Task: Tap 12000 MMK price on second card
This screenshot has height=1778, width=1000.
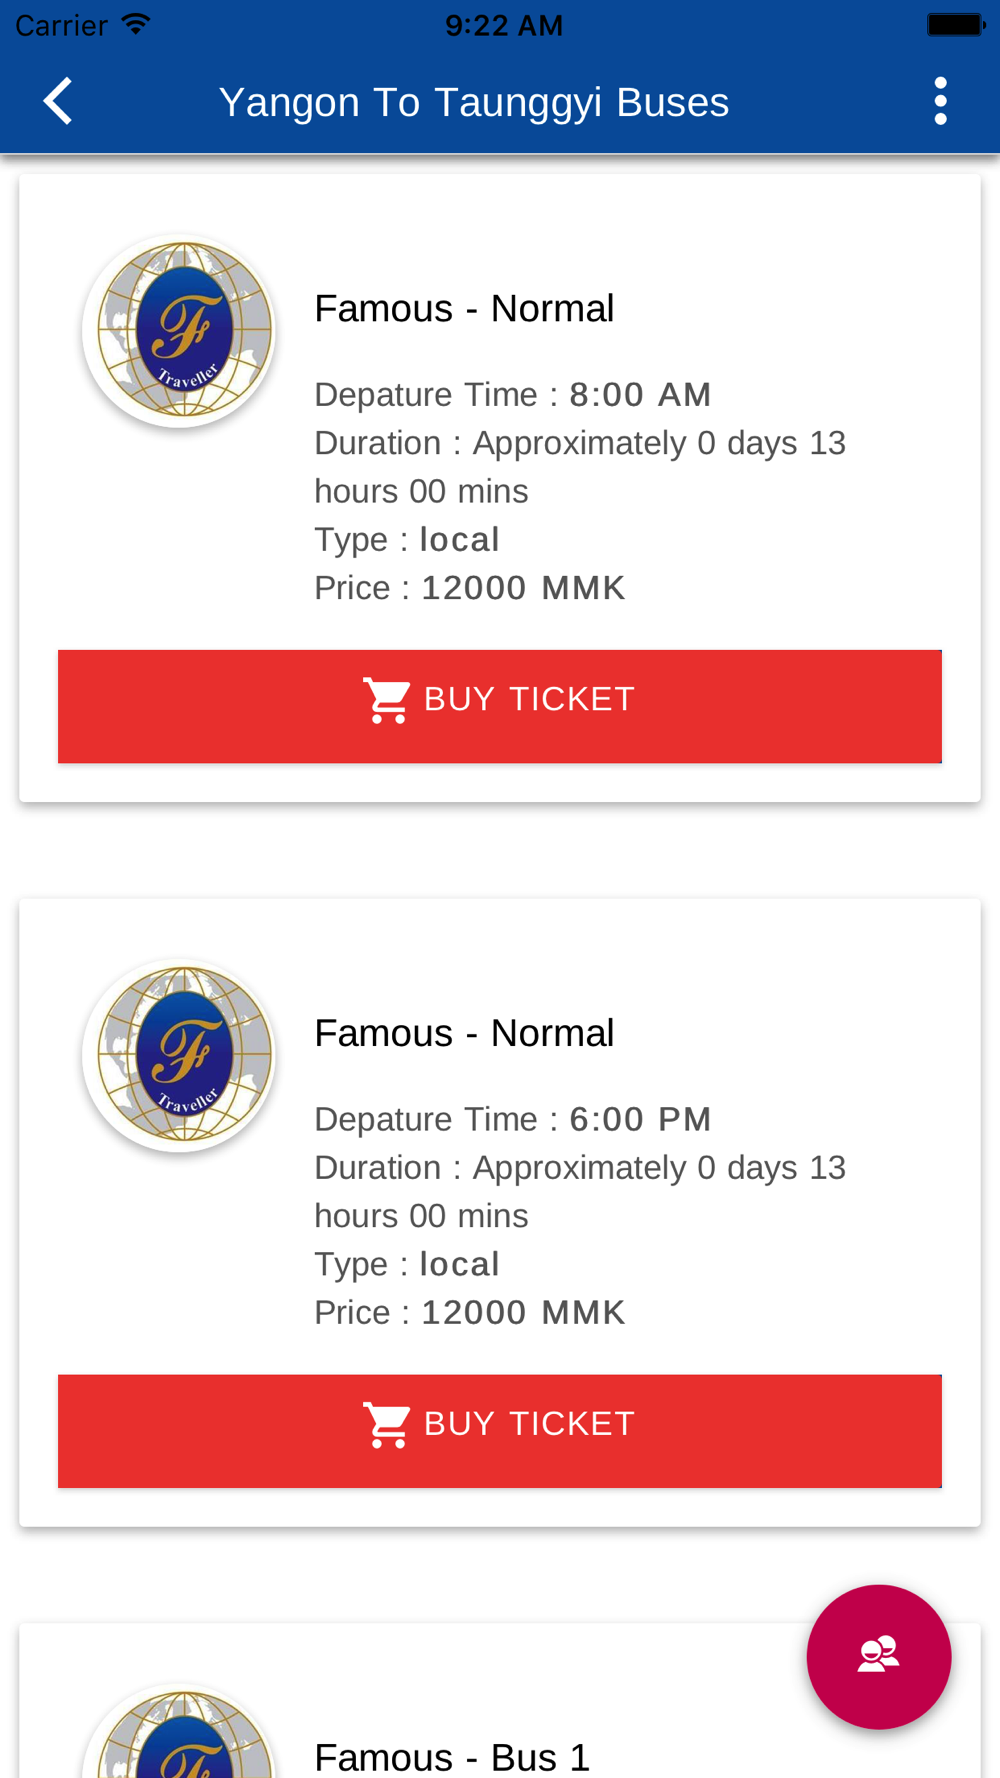Action: (x=523, y=1313)
